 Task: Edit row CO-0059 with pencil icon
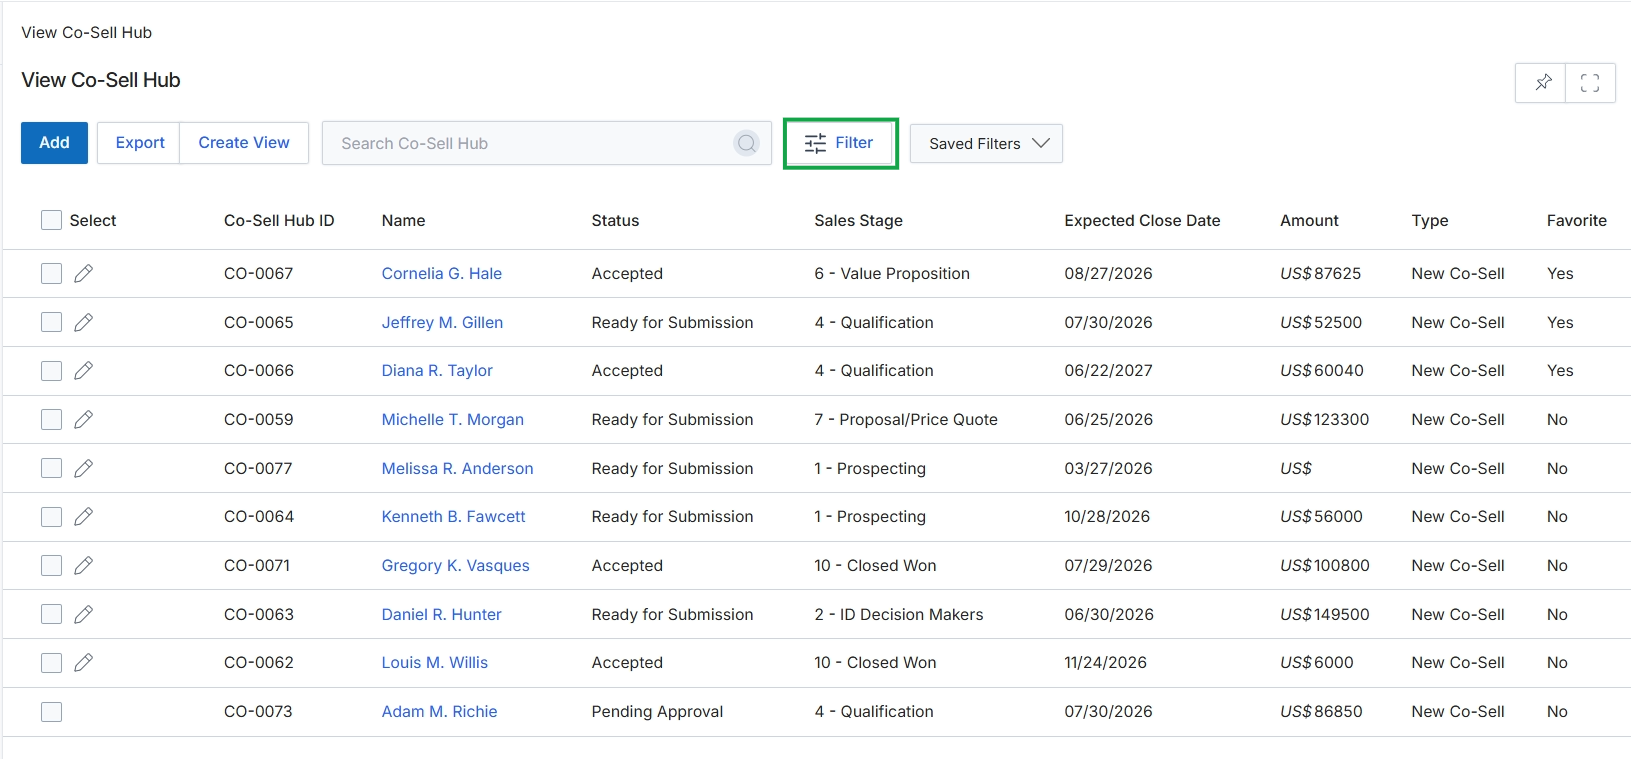(x=84, y=419)
